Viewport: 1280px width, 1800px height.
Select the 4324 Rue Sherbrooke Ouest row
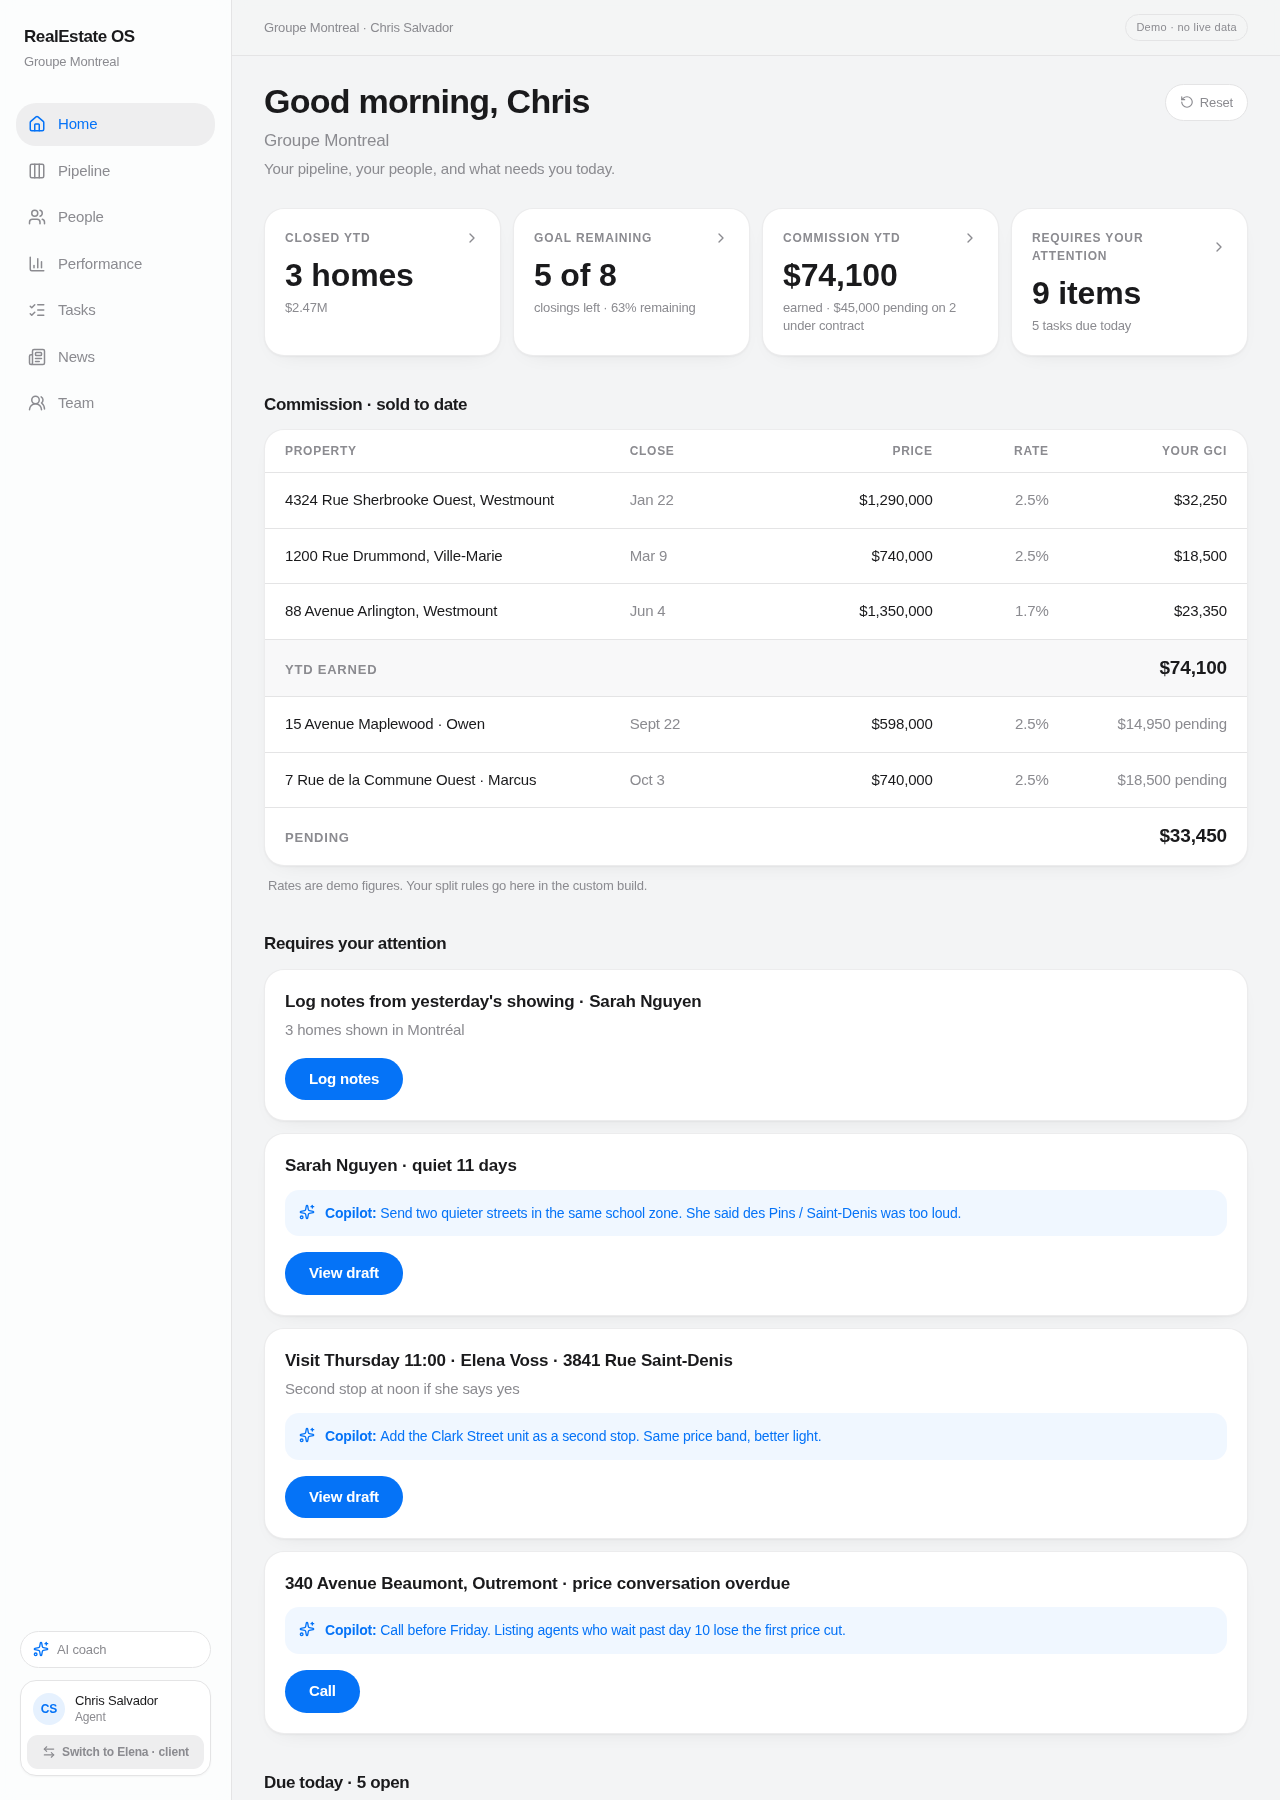tap(756, 500)
